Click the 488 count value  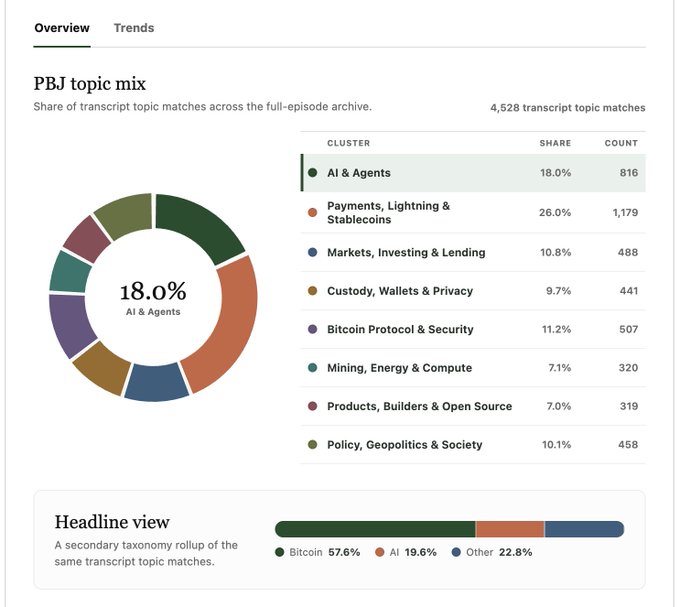click(x=628, y=252)
